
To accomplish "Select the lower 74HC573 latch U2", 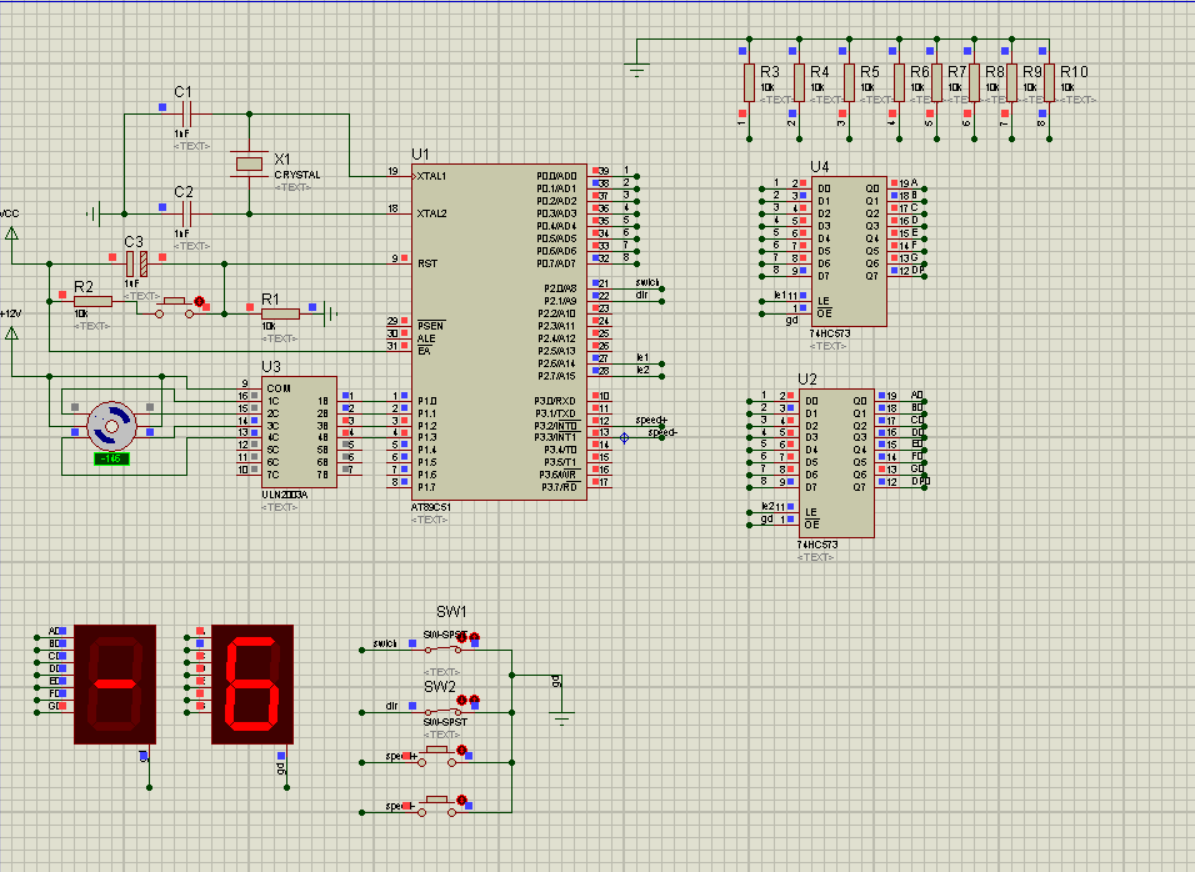I will pos(836,462).
